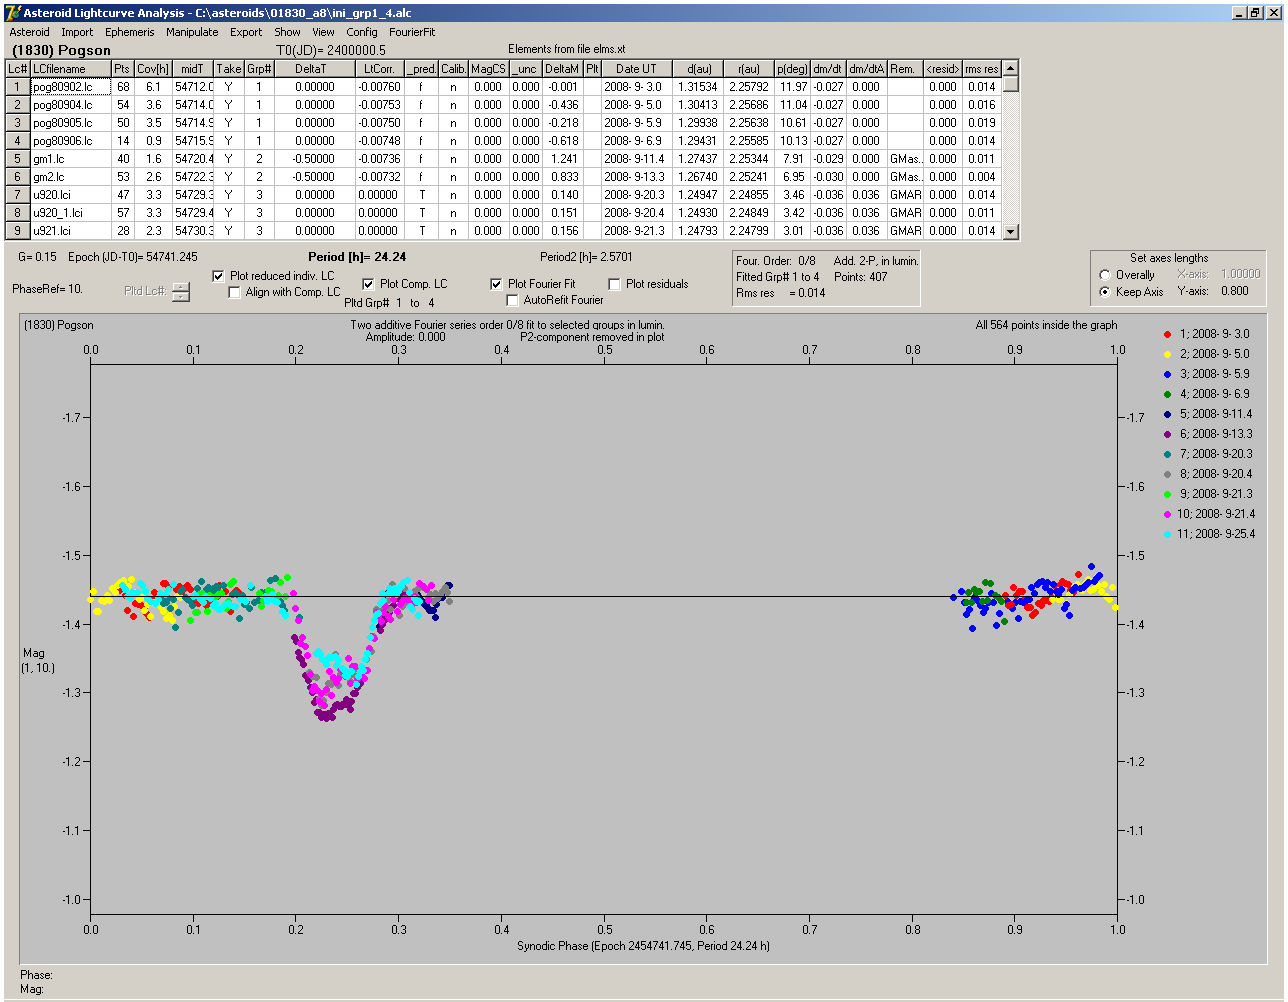Click the u920.lci filename cell
1288x1002 pixels.
tap(70, 195)
